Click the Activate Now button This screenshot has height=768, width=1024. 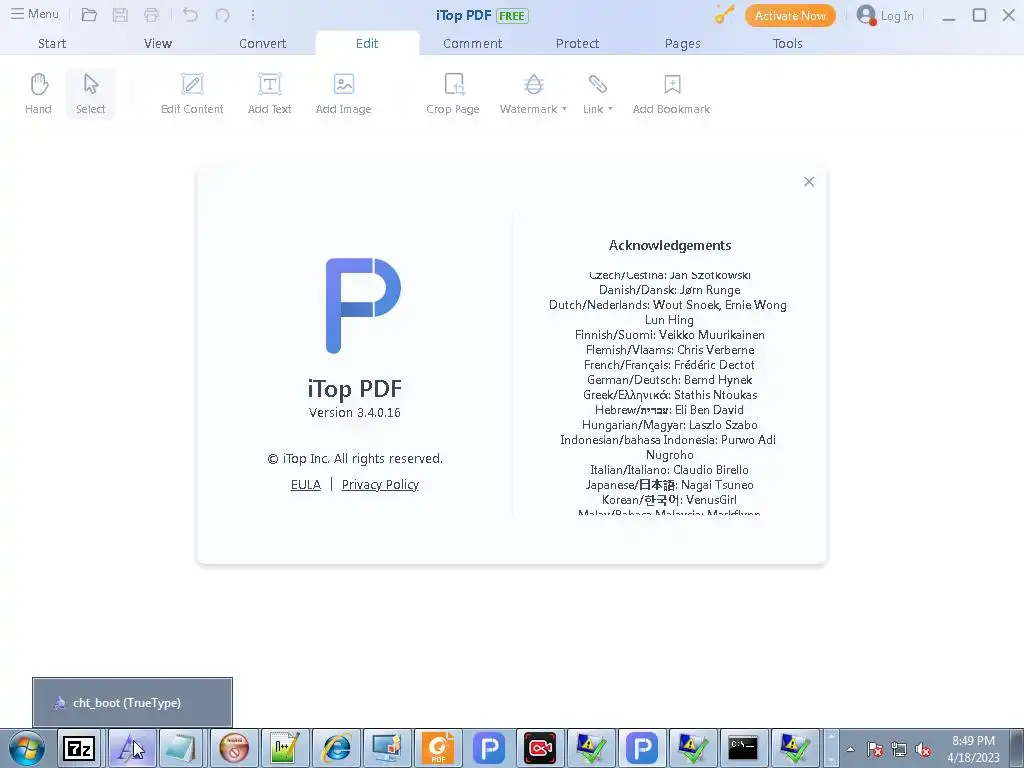(x=790, y=16)
